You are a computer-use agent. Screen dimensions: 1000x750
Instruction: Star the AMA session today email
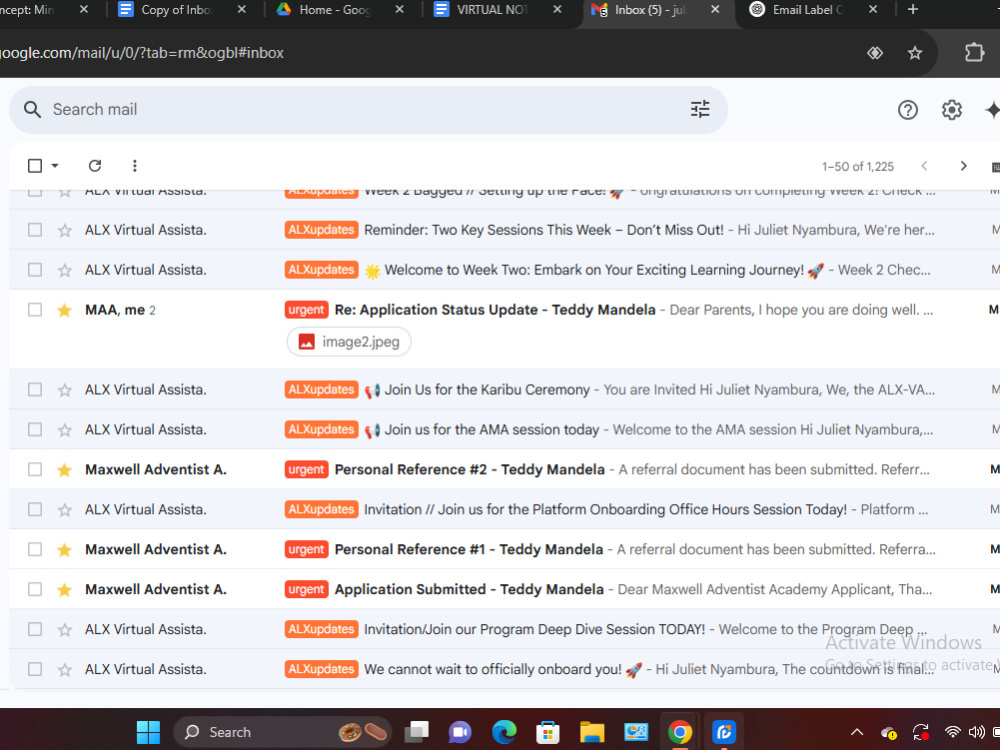pyautogui.click(x=64, y=430)
